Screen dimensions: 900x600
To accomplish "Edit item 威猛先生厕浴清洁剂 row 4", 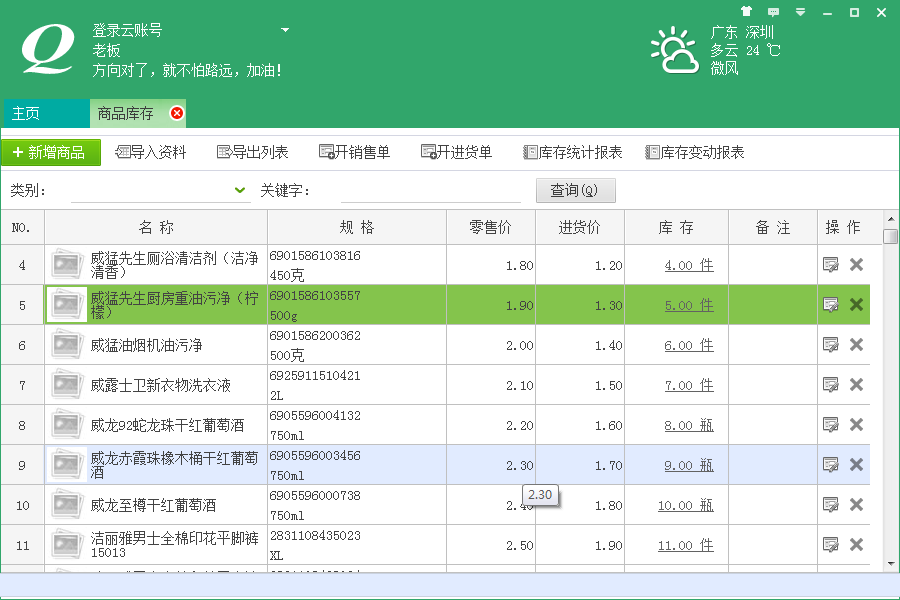I will (831, 265).
